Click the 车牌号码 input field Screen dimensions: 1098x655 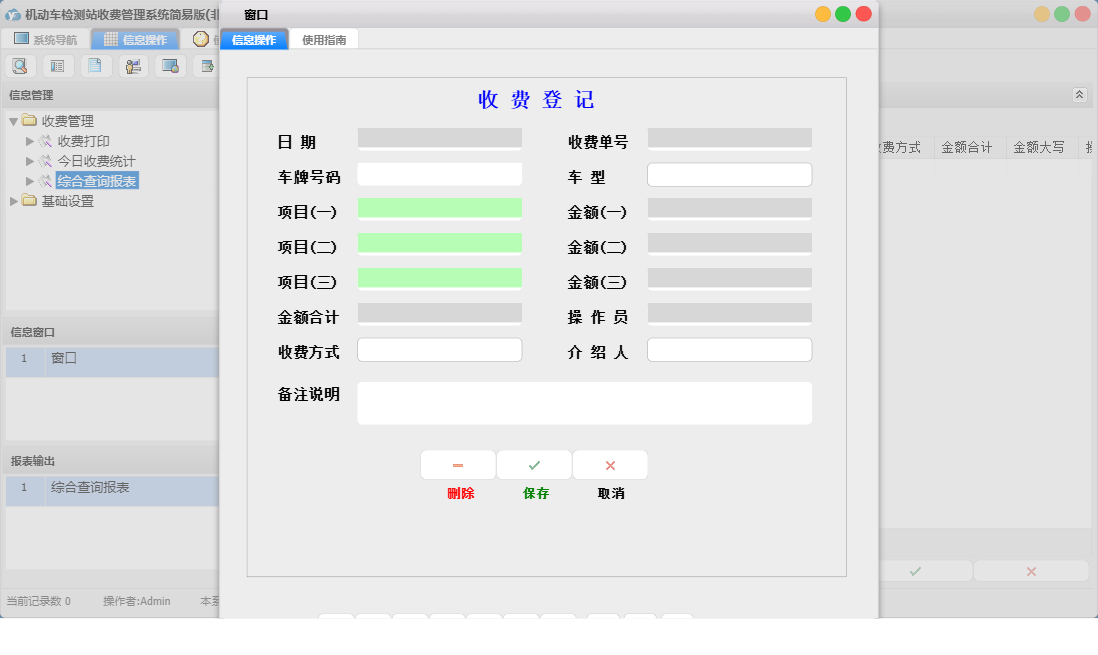(439, 173)
